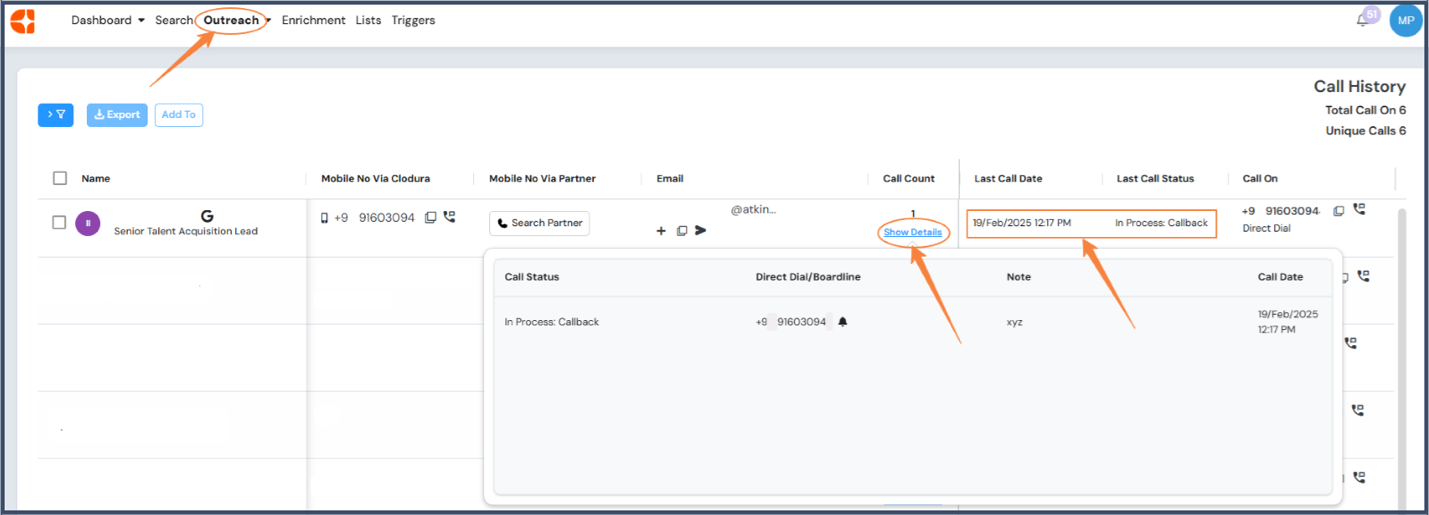1429x515 pixels.
Task: Open the Triggers menu item
Action: (x=413, y=20)
